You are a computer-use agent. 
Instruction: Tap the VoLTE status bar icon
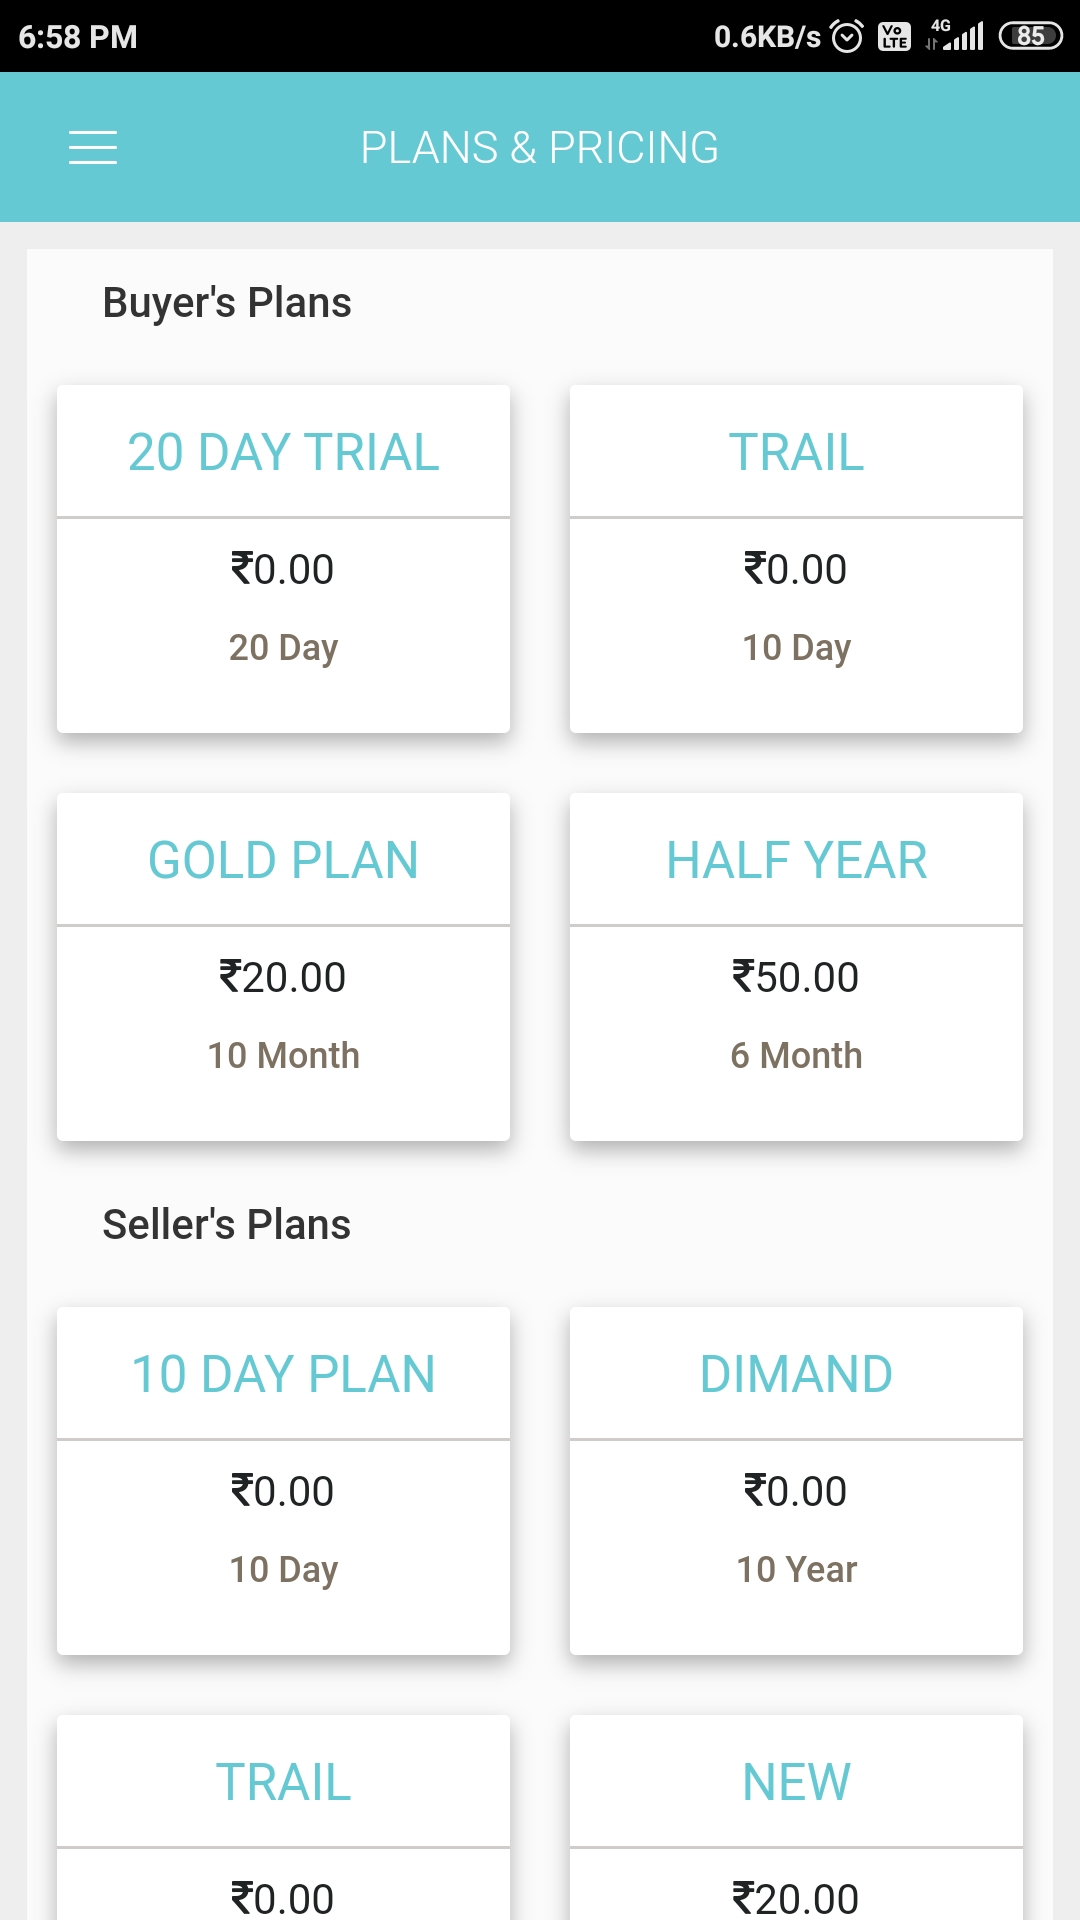[x=894, y=37]
